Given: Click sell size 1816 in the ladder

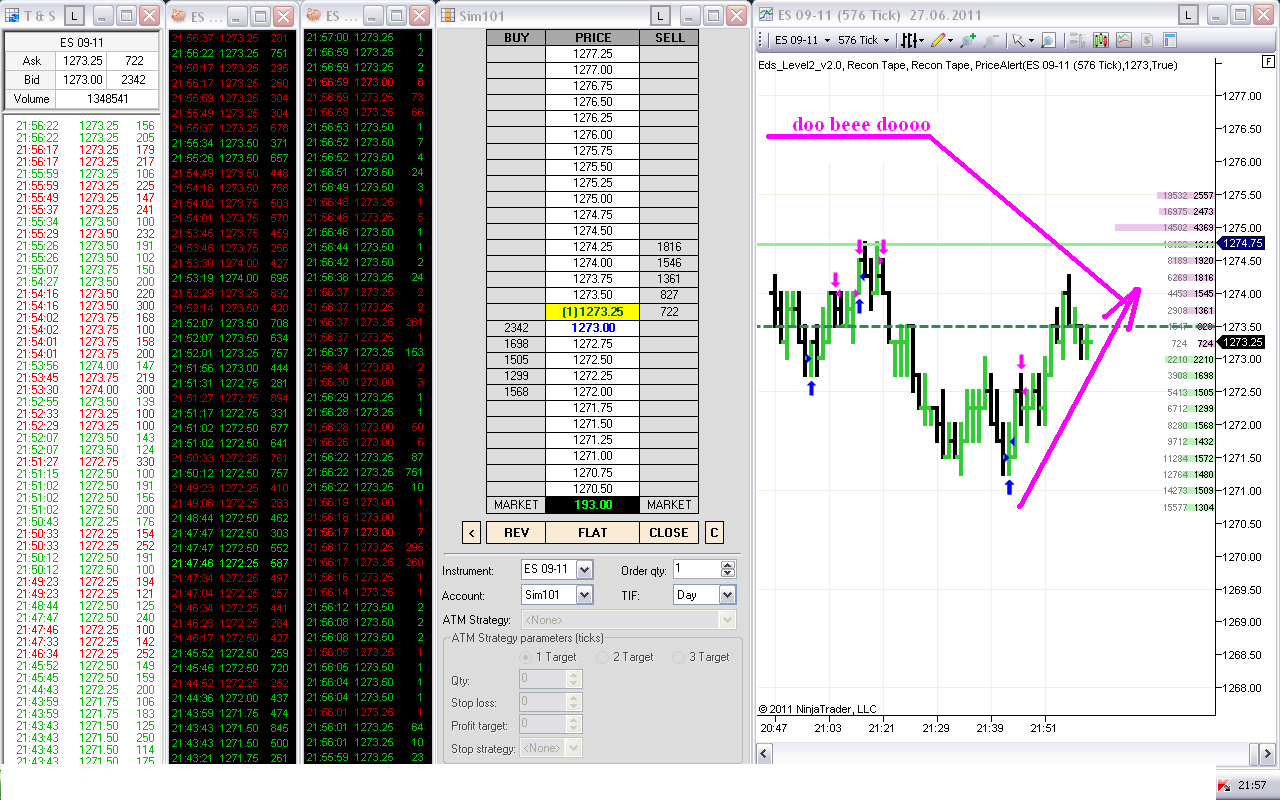Looking at the screenshot, I should (669, 247).
